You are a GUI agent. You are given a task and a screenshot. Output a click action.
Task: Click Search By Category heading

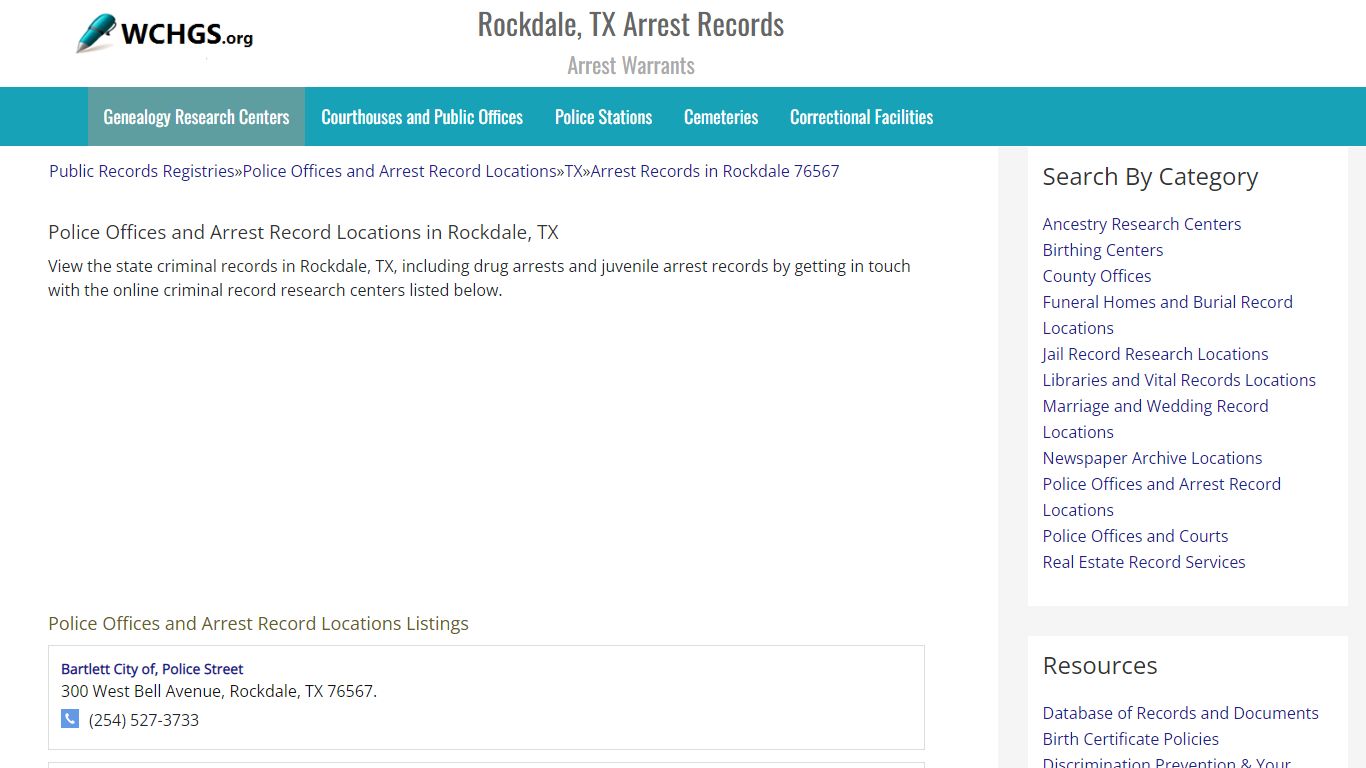pyautogui.click(x=1150, y=177)
